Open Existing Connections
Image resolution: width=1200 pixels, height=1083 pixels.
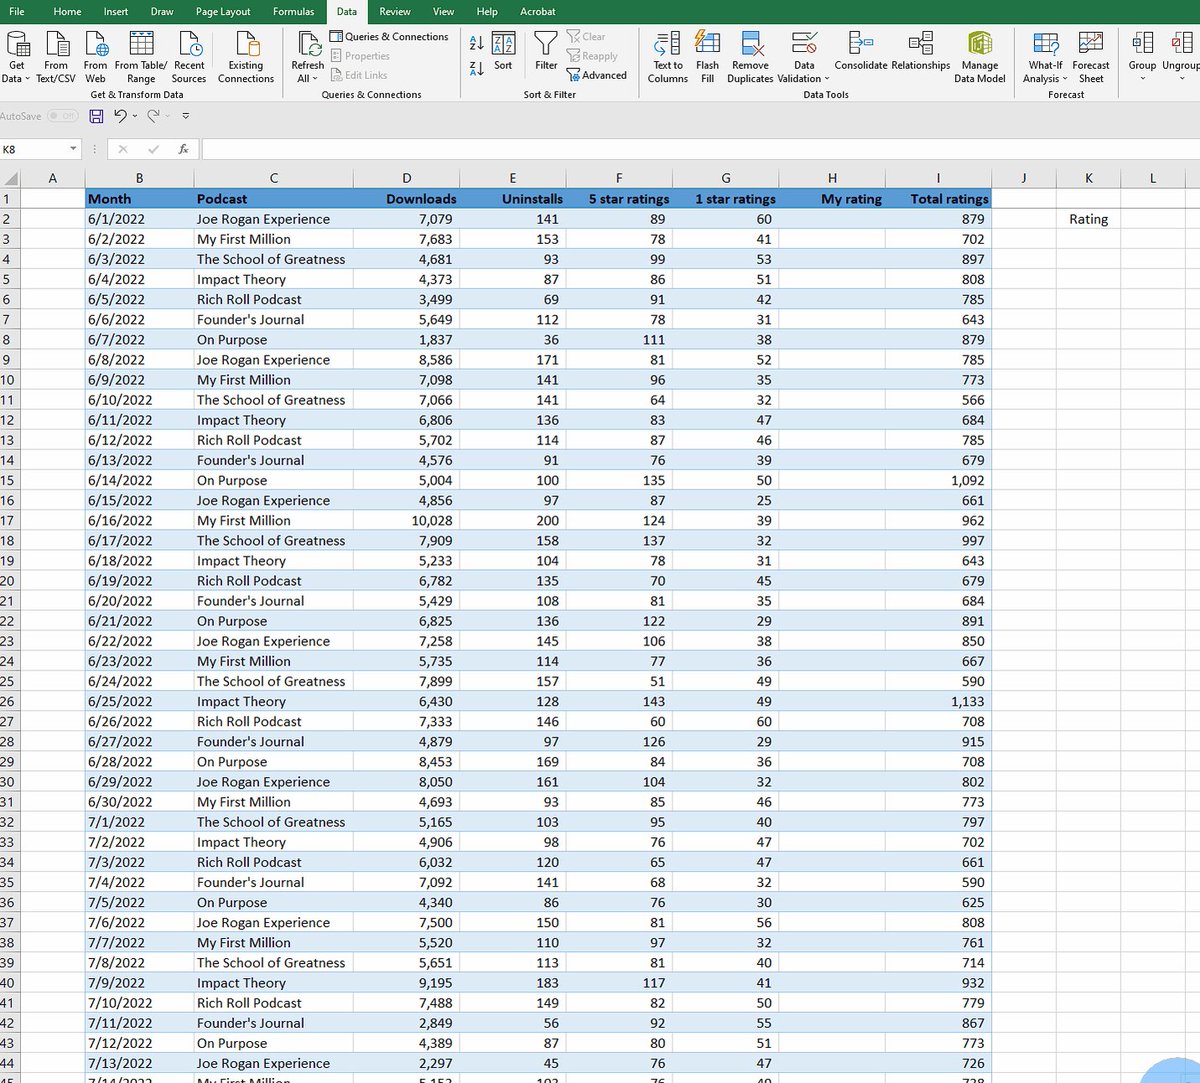(x=246, y=57)
